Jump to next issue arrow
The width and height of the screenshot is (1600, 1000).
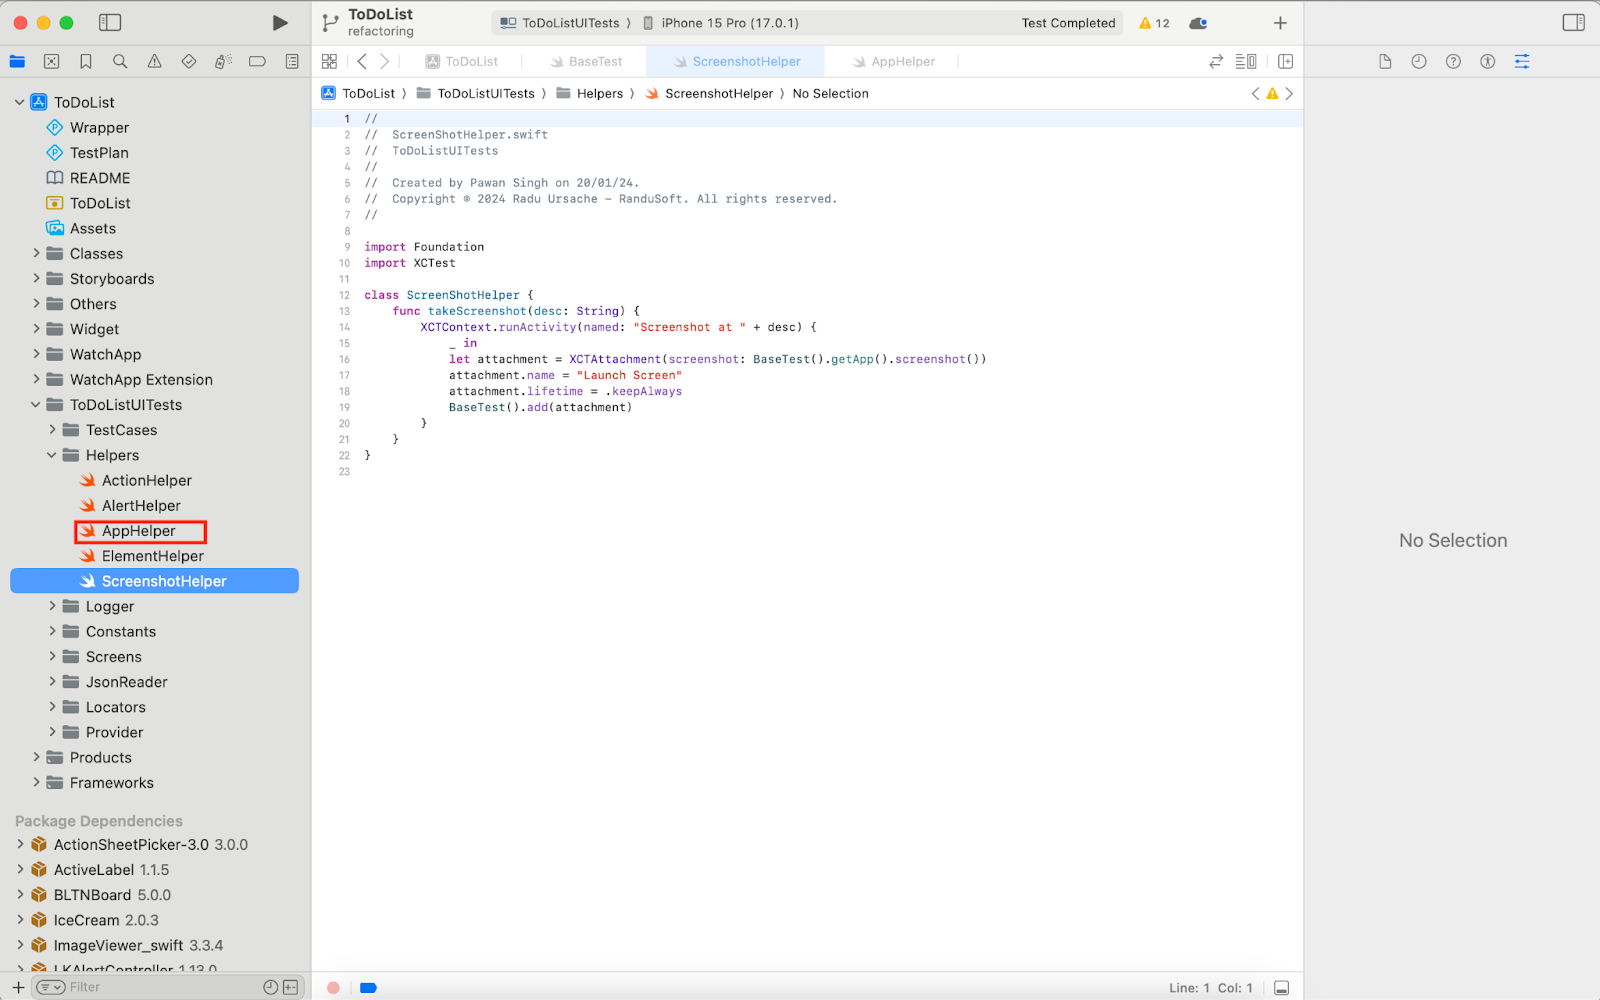point(1289,94)
